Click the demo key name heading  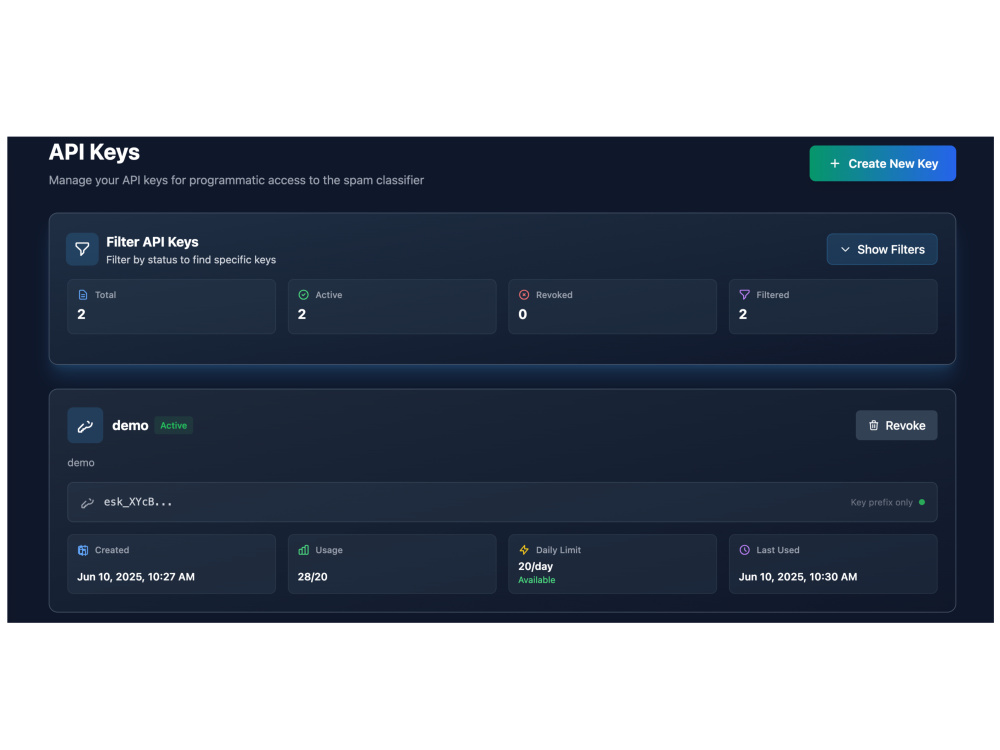pos(130,425)
